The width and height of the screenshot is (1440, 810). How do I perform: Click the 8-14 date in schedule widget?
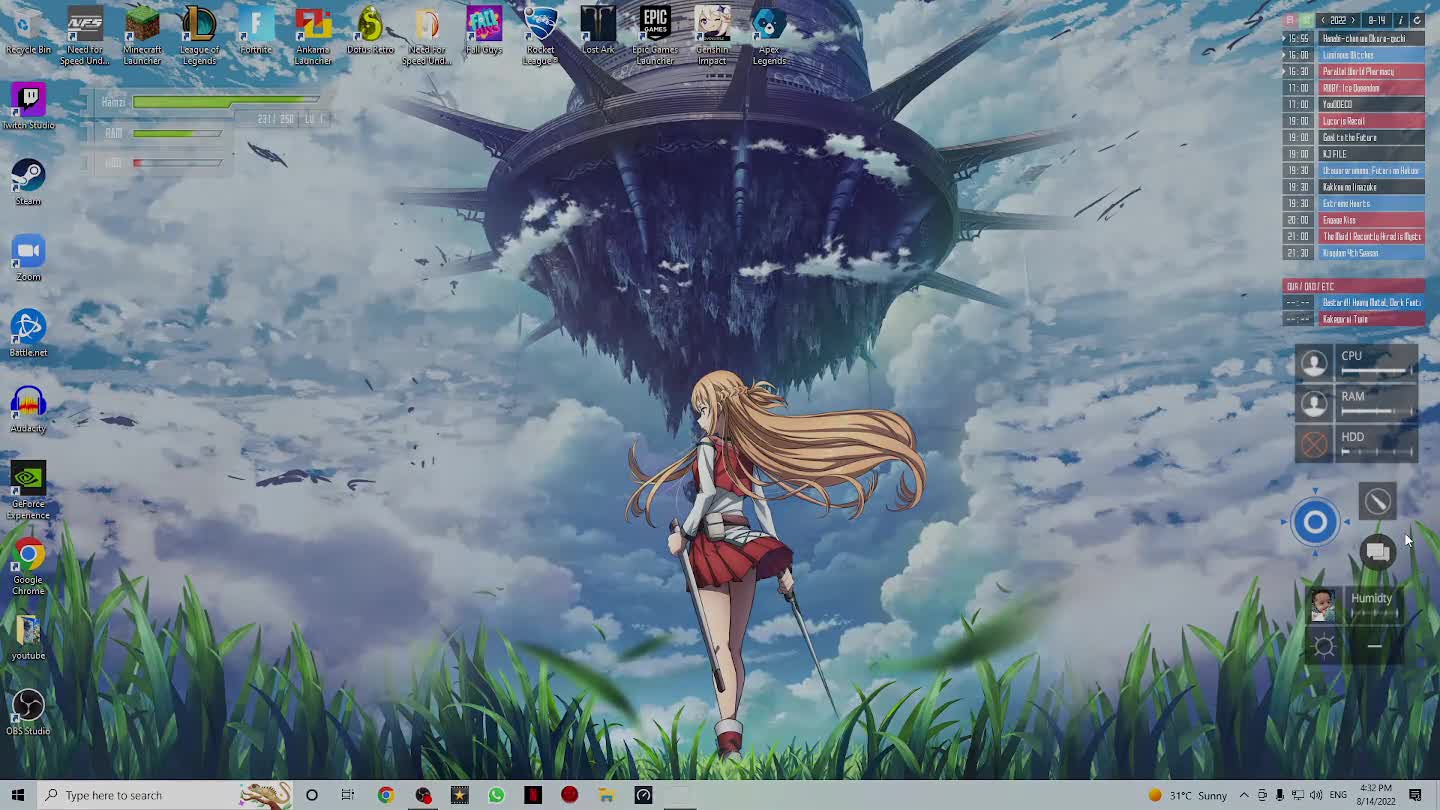tap(1377, 20)
